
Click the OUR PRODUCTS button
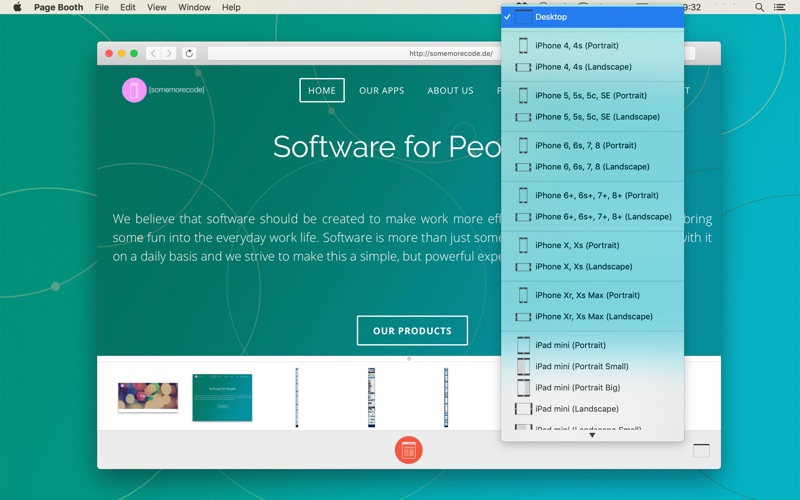[412, 331]
